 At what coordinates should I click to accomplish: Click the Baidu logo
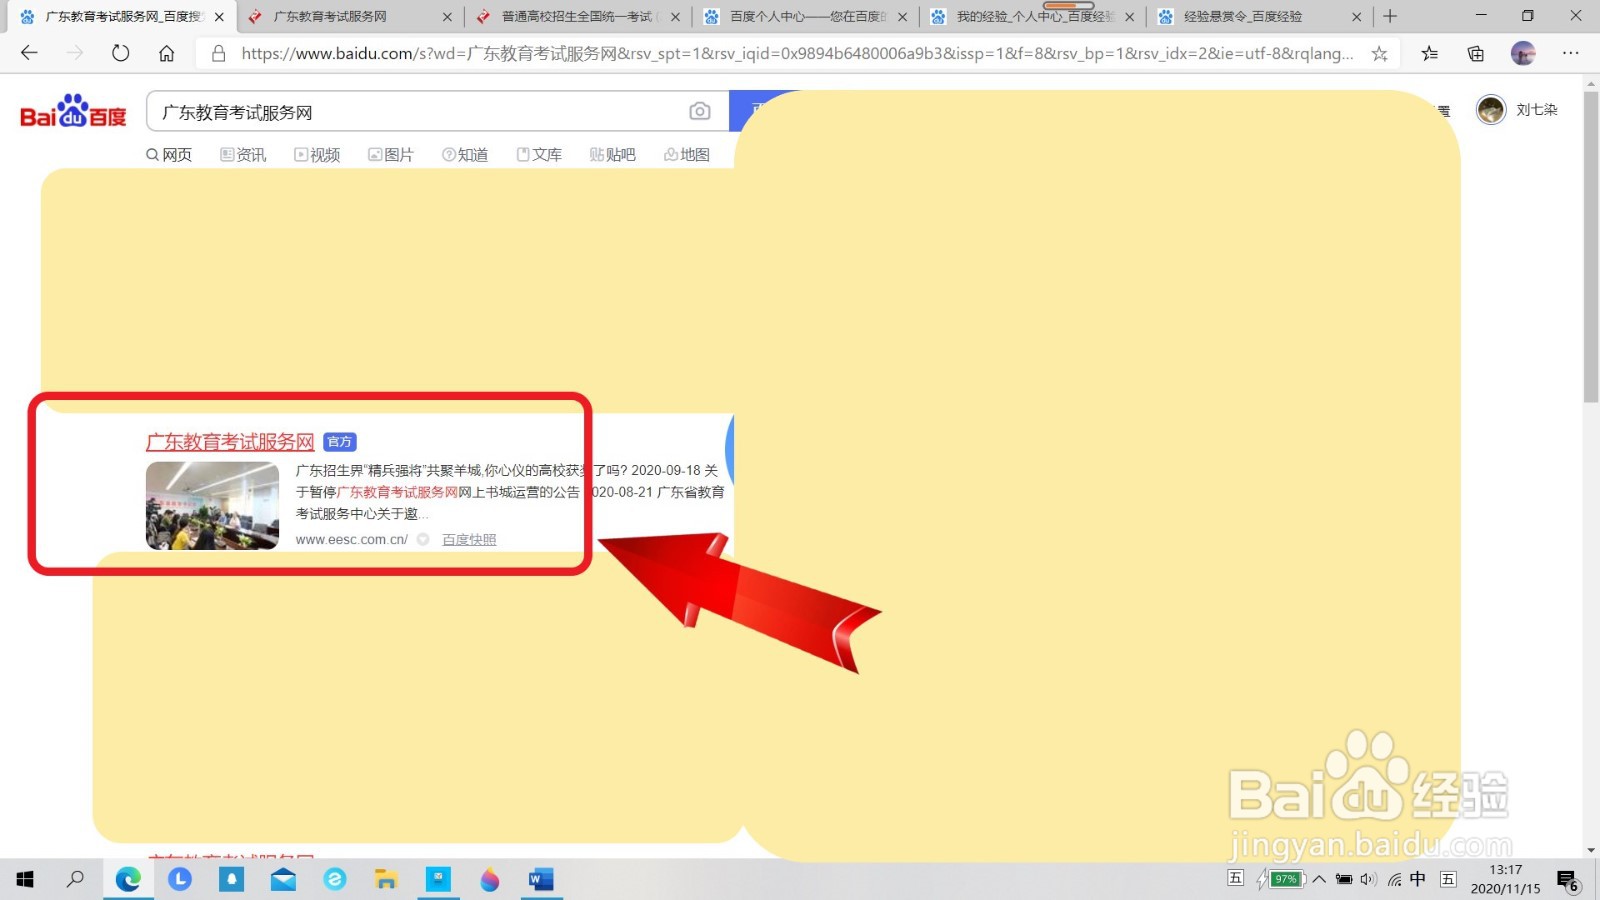(x=73, y=111)
